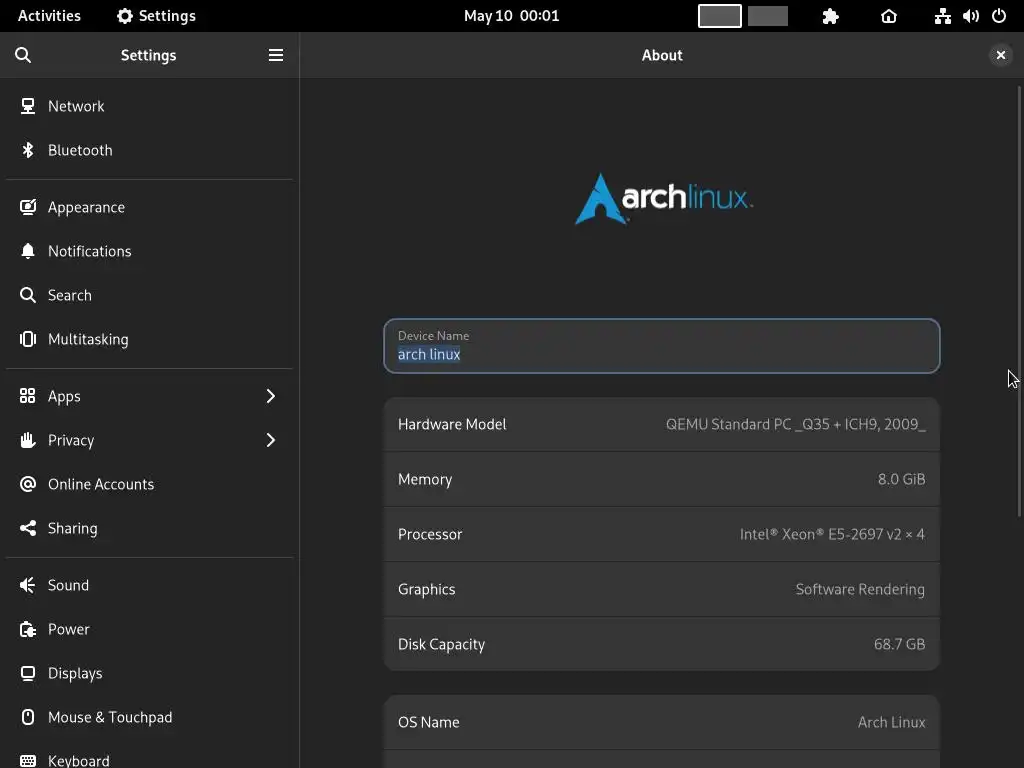Viewport: 1024px width, 768px height.
Task: Open the clock and calendar menu
Action: [511, 16]
